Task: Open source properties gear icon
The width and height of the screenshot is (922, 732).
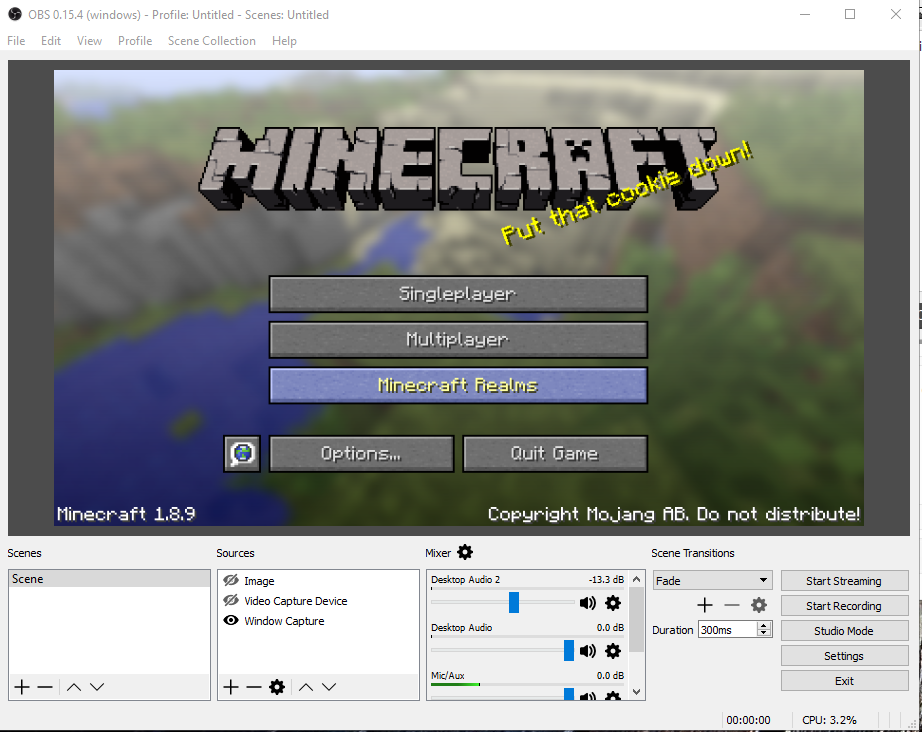Action: [x=277, y=687]
